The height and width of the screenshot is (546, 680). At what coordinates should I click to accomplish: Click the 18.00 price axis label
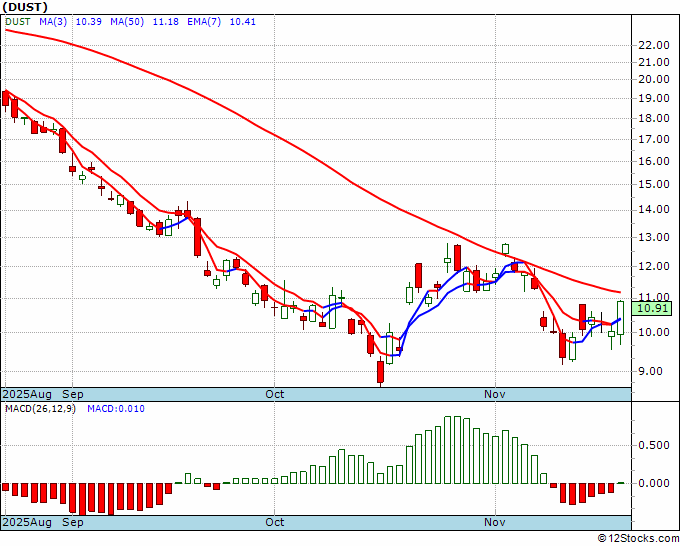[x=654, y=118]
